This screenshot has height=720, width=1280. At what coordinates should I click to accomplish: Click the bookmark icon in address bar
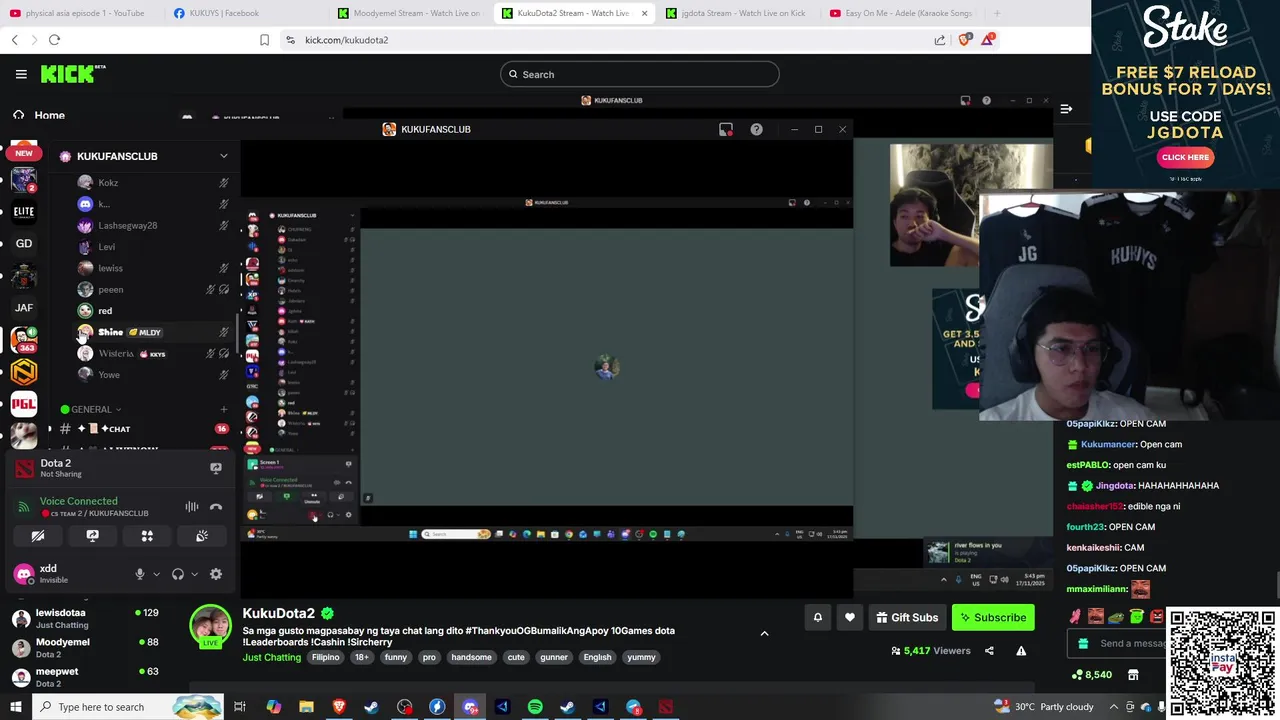(x=264, y=40)
